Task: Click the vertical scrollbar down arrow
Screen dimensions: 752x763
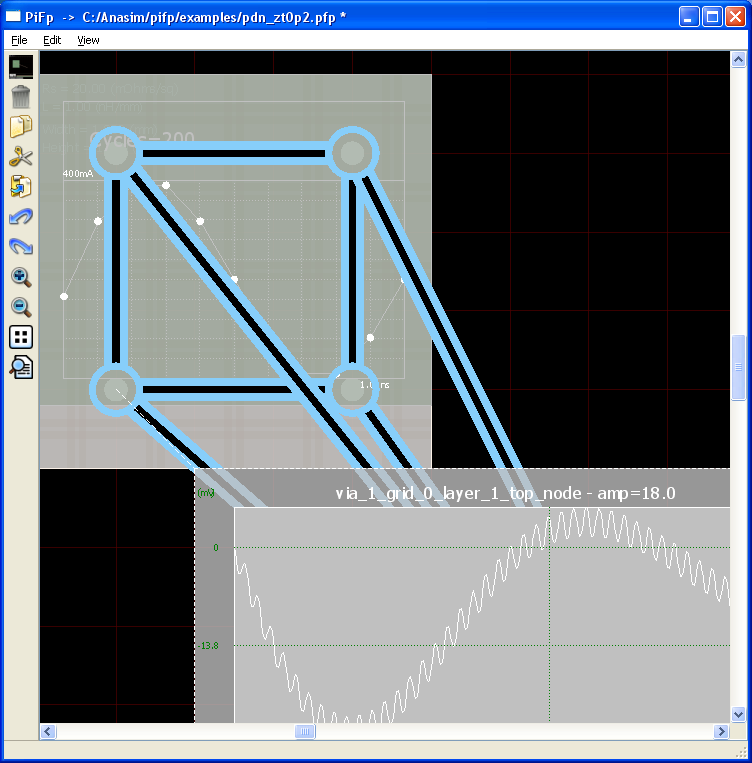Action: click(739, 714)
